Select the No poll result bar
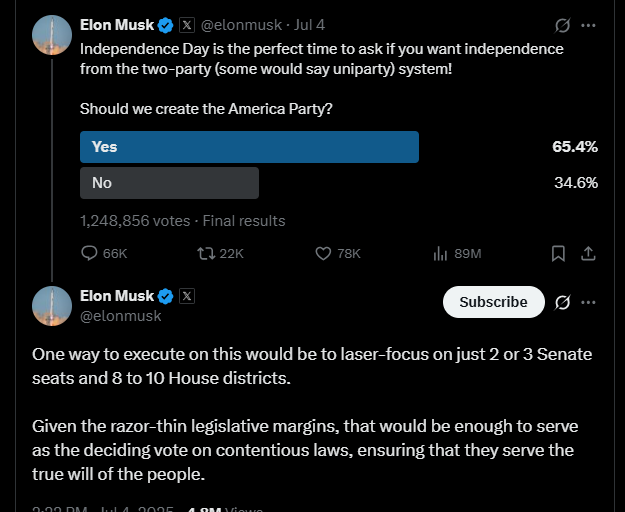The image size is (625, 512). [x=169, y=183]
